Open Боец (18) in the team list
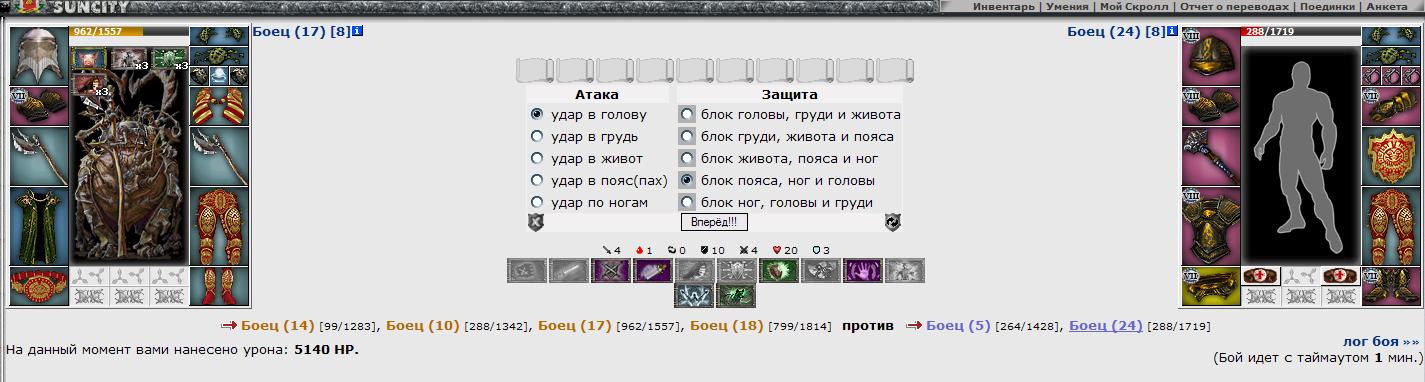This screenshot has height=382, width=1425. (x=727, y=325)
